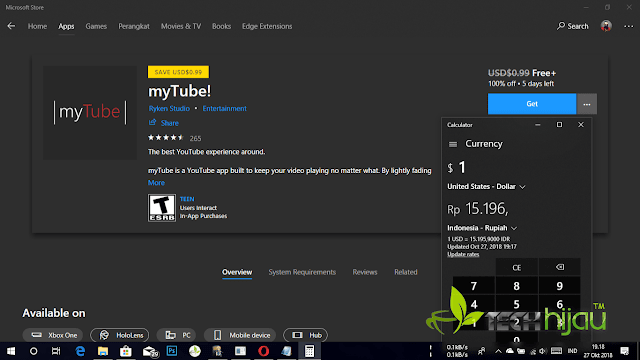Select the $ 1 input value in Calculator
640x360 pixels.
[x=456, y=167]
